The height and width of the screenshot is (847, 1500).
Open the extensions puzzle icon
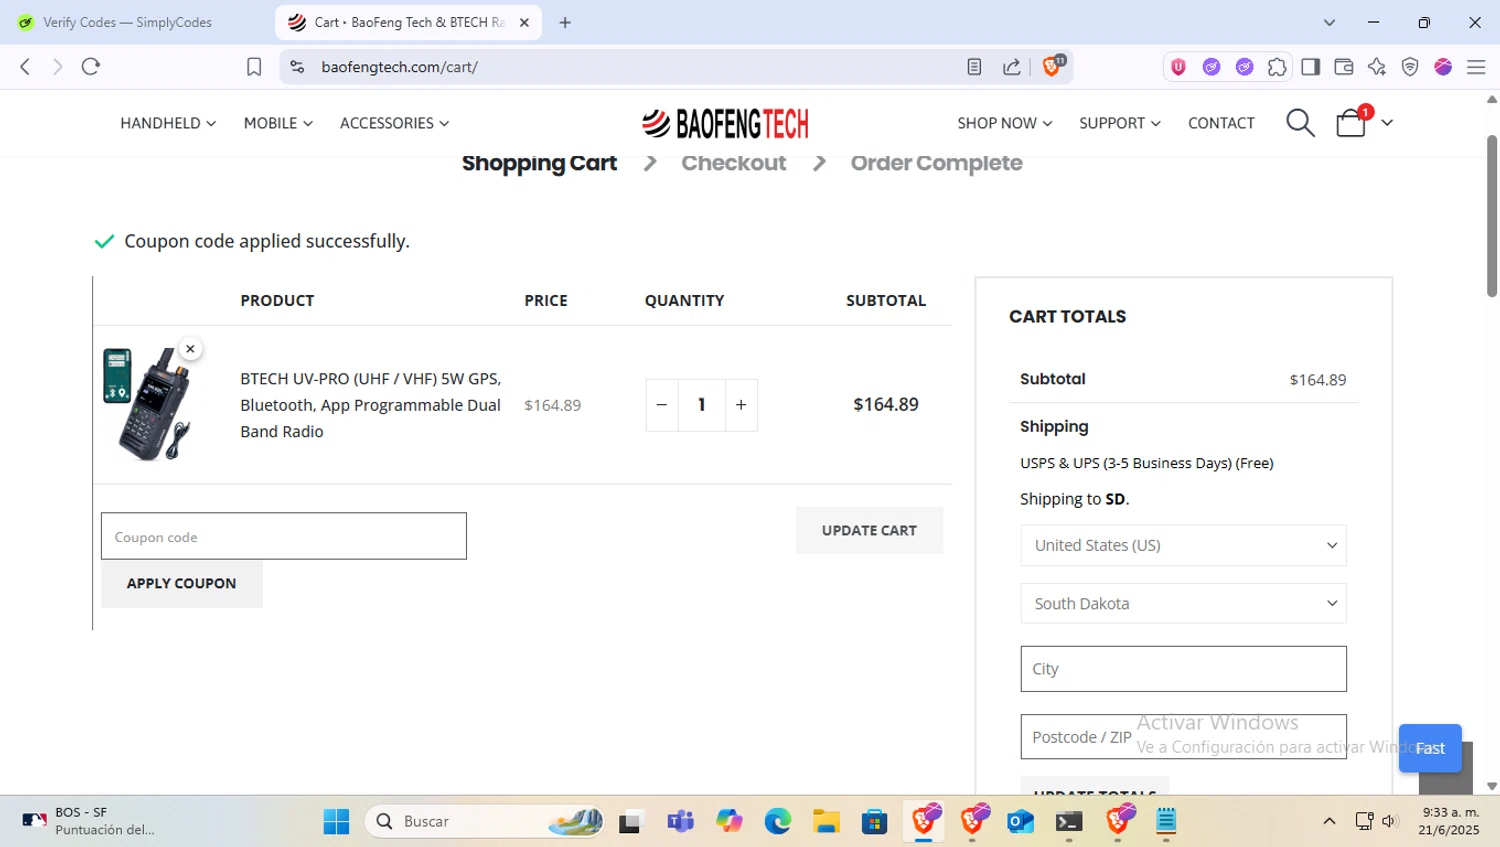[1277, 67]
